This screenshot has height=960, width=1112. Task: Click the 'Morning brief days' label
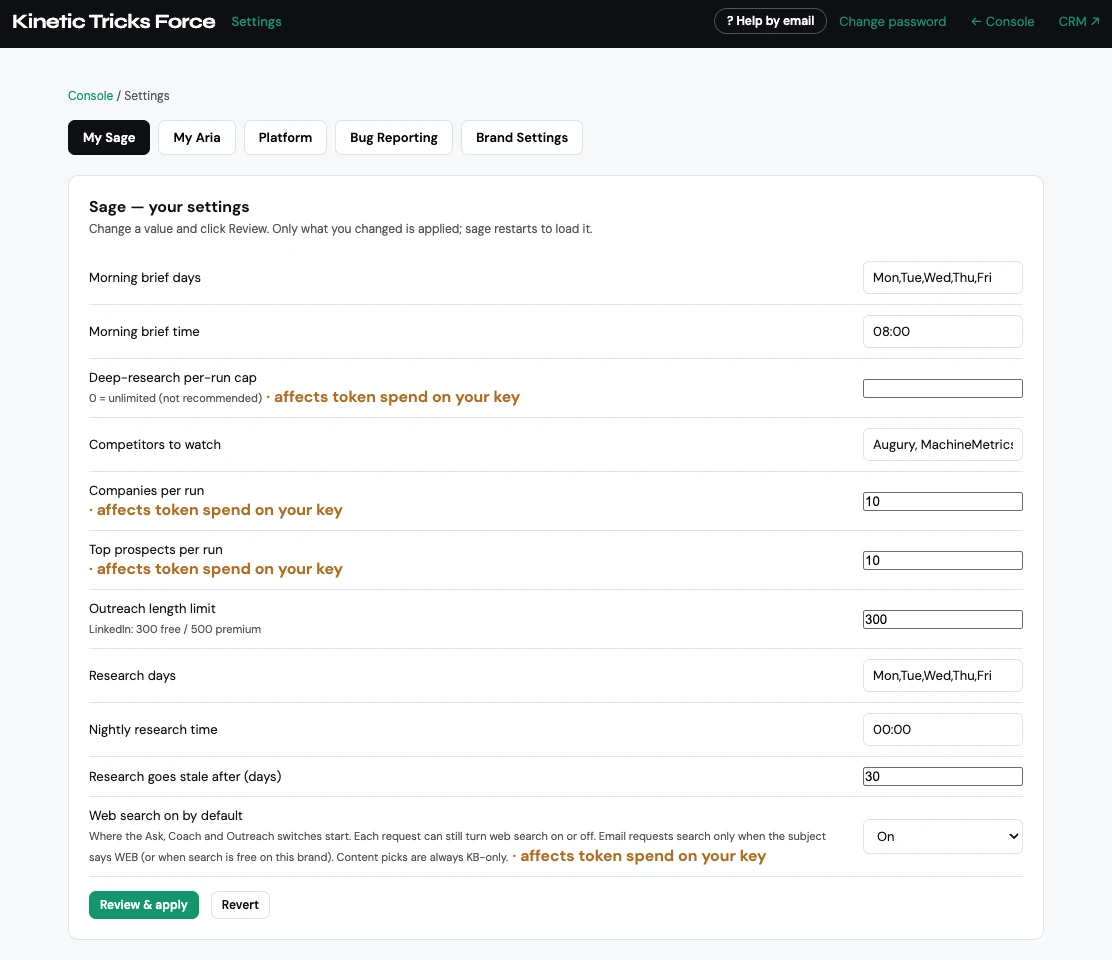[x=145, y=278]
